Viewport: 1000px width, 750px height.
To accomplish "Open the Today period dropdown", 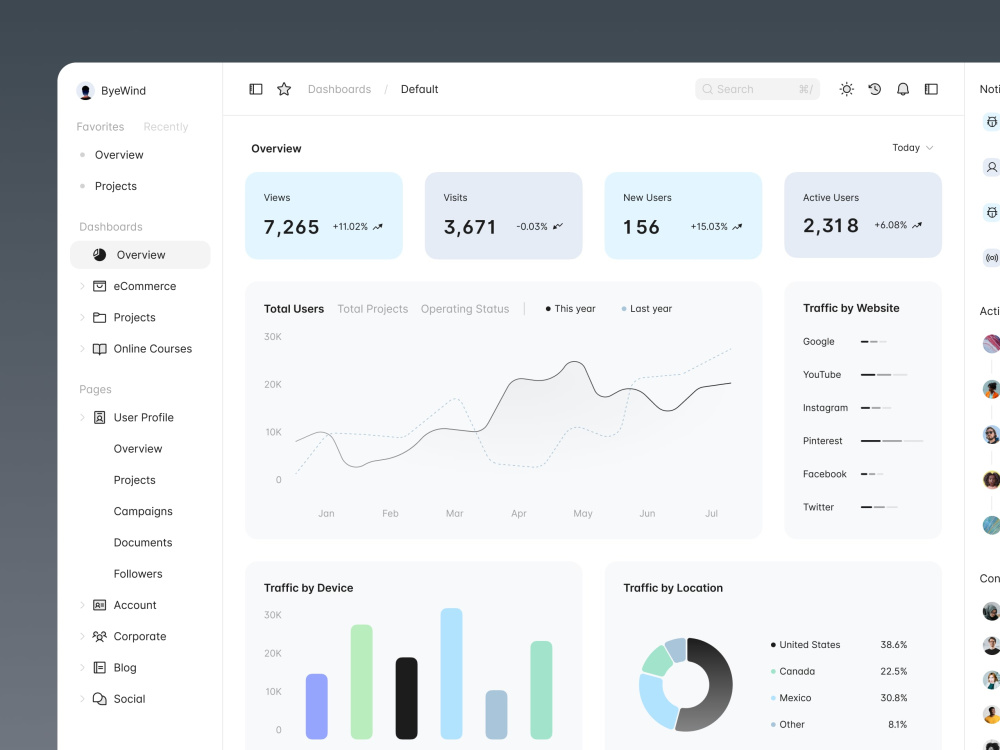I will point(913,148).
